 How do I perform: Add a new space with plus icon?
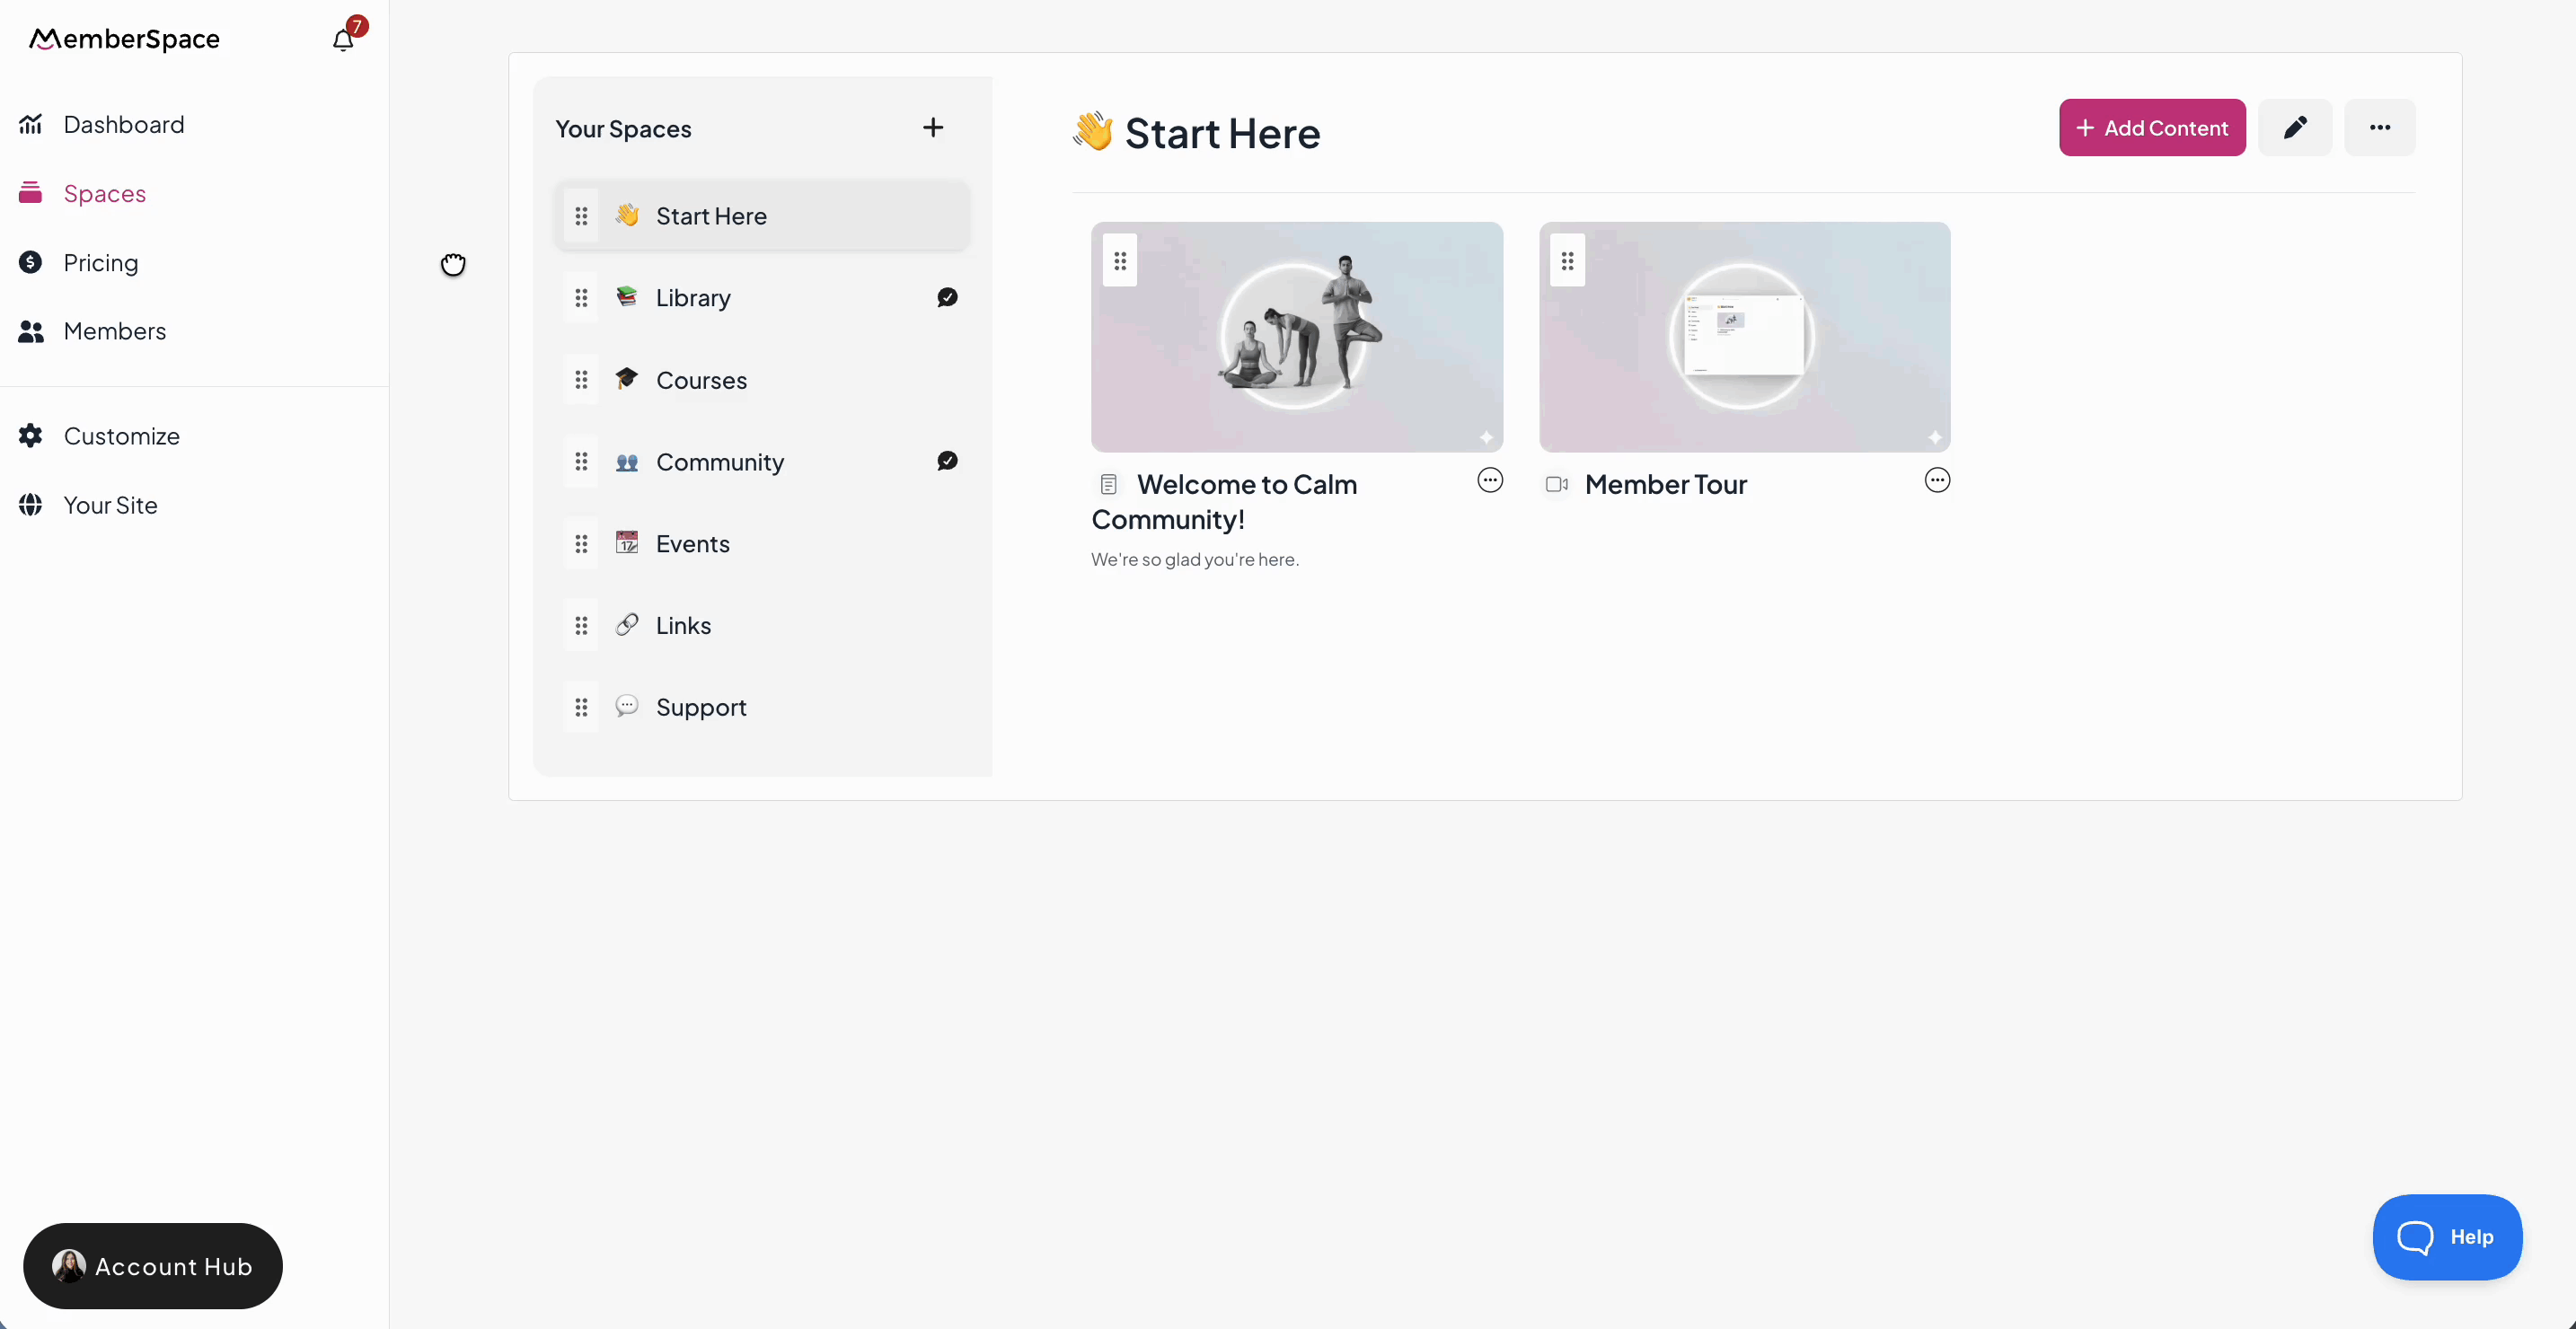click(932, 127)
